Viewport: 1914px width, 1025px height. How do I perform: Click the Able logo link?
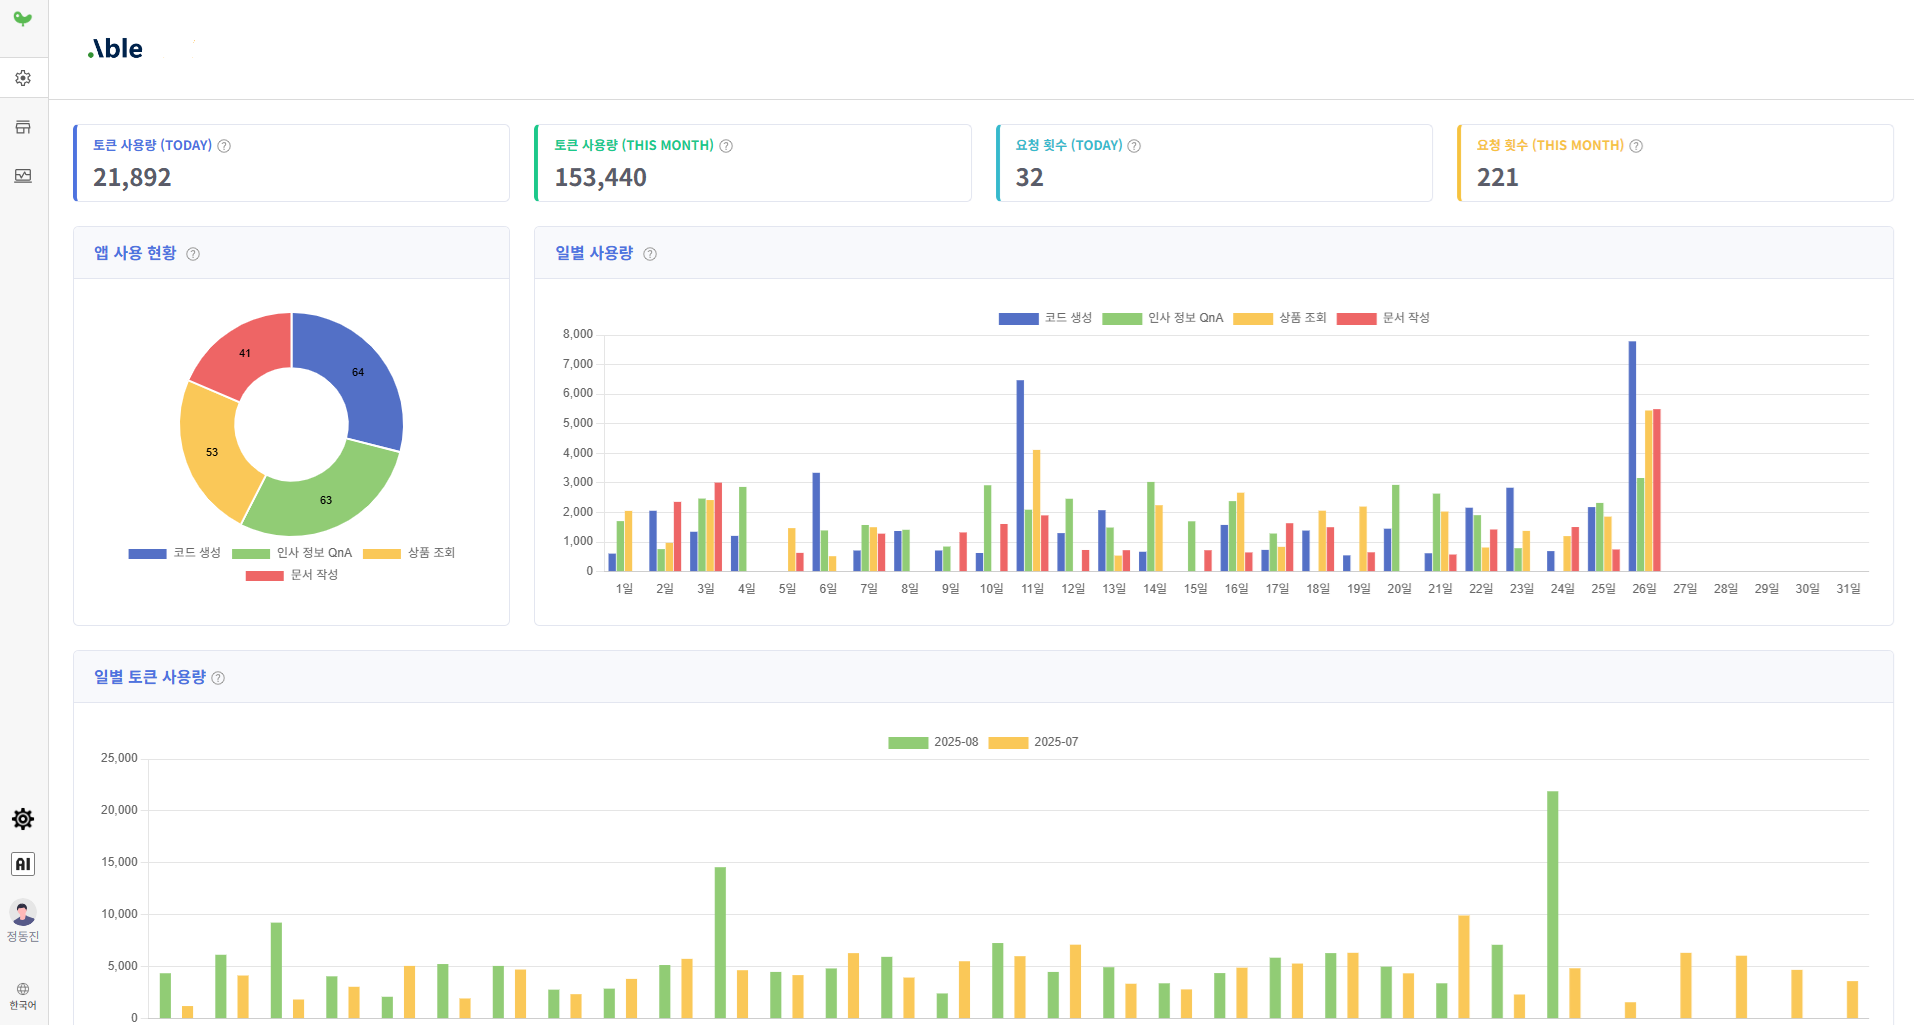point(116,48)
